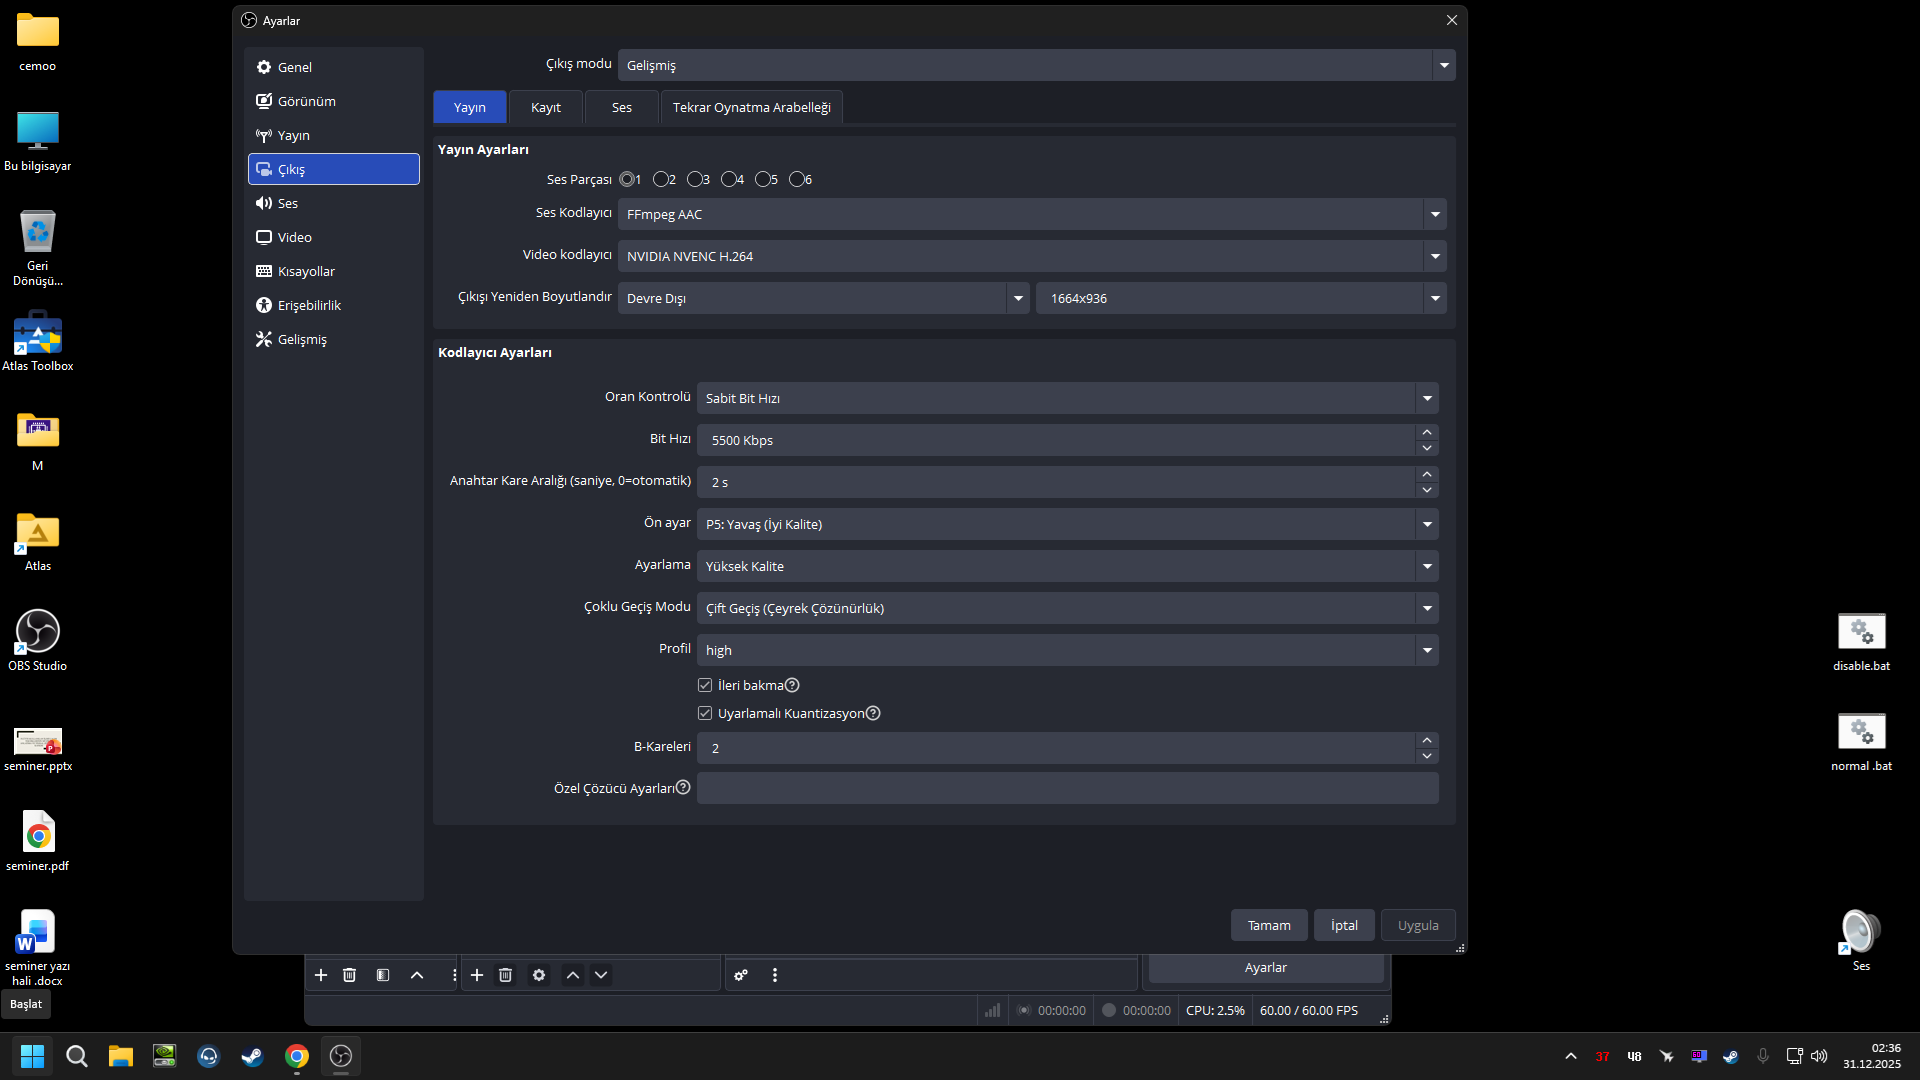The width and height of the screenshot is (1920, 1080).
Task: Open the Windows Start menu
Action: tap(32, 1056)
